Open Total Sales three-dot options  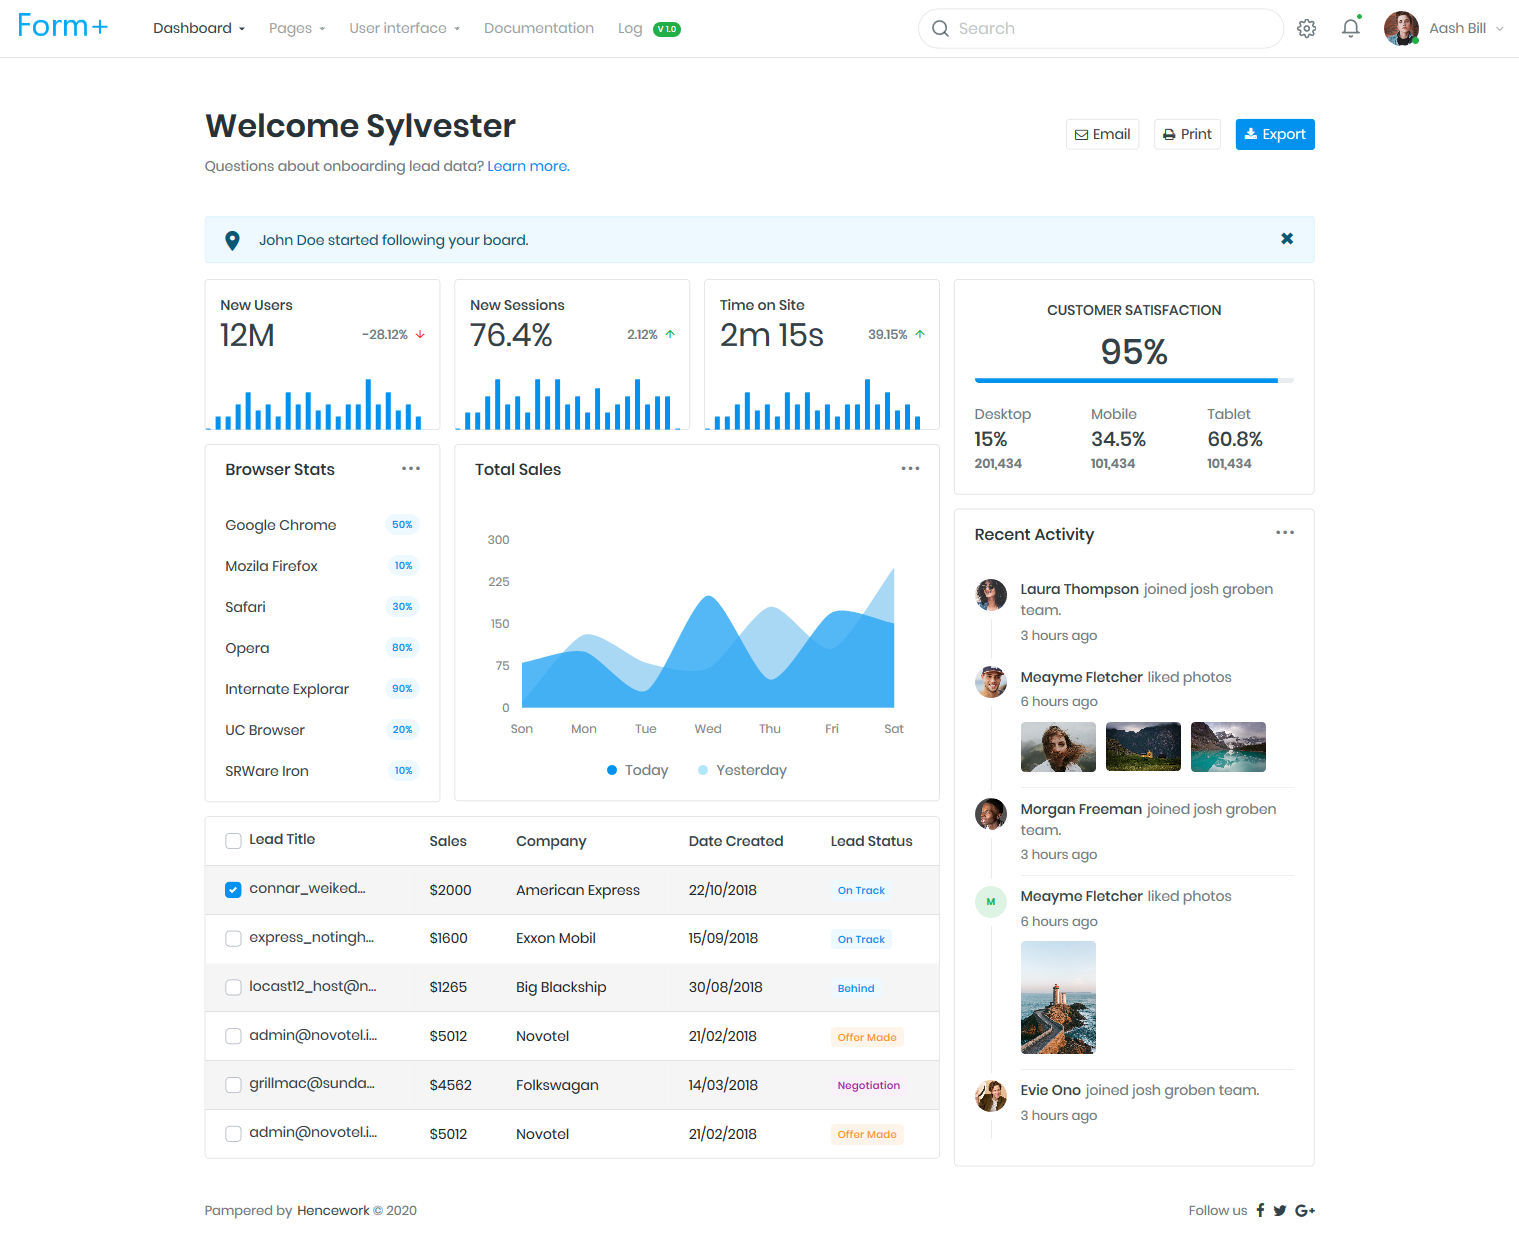pos(910,469)
